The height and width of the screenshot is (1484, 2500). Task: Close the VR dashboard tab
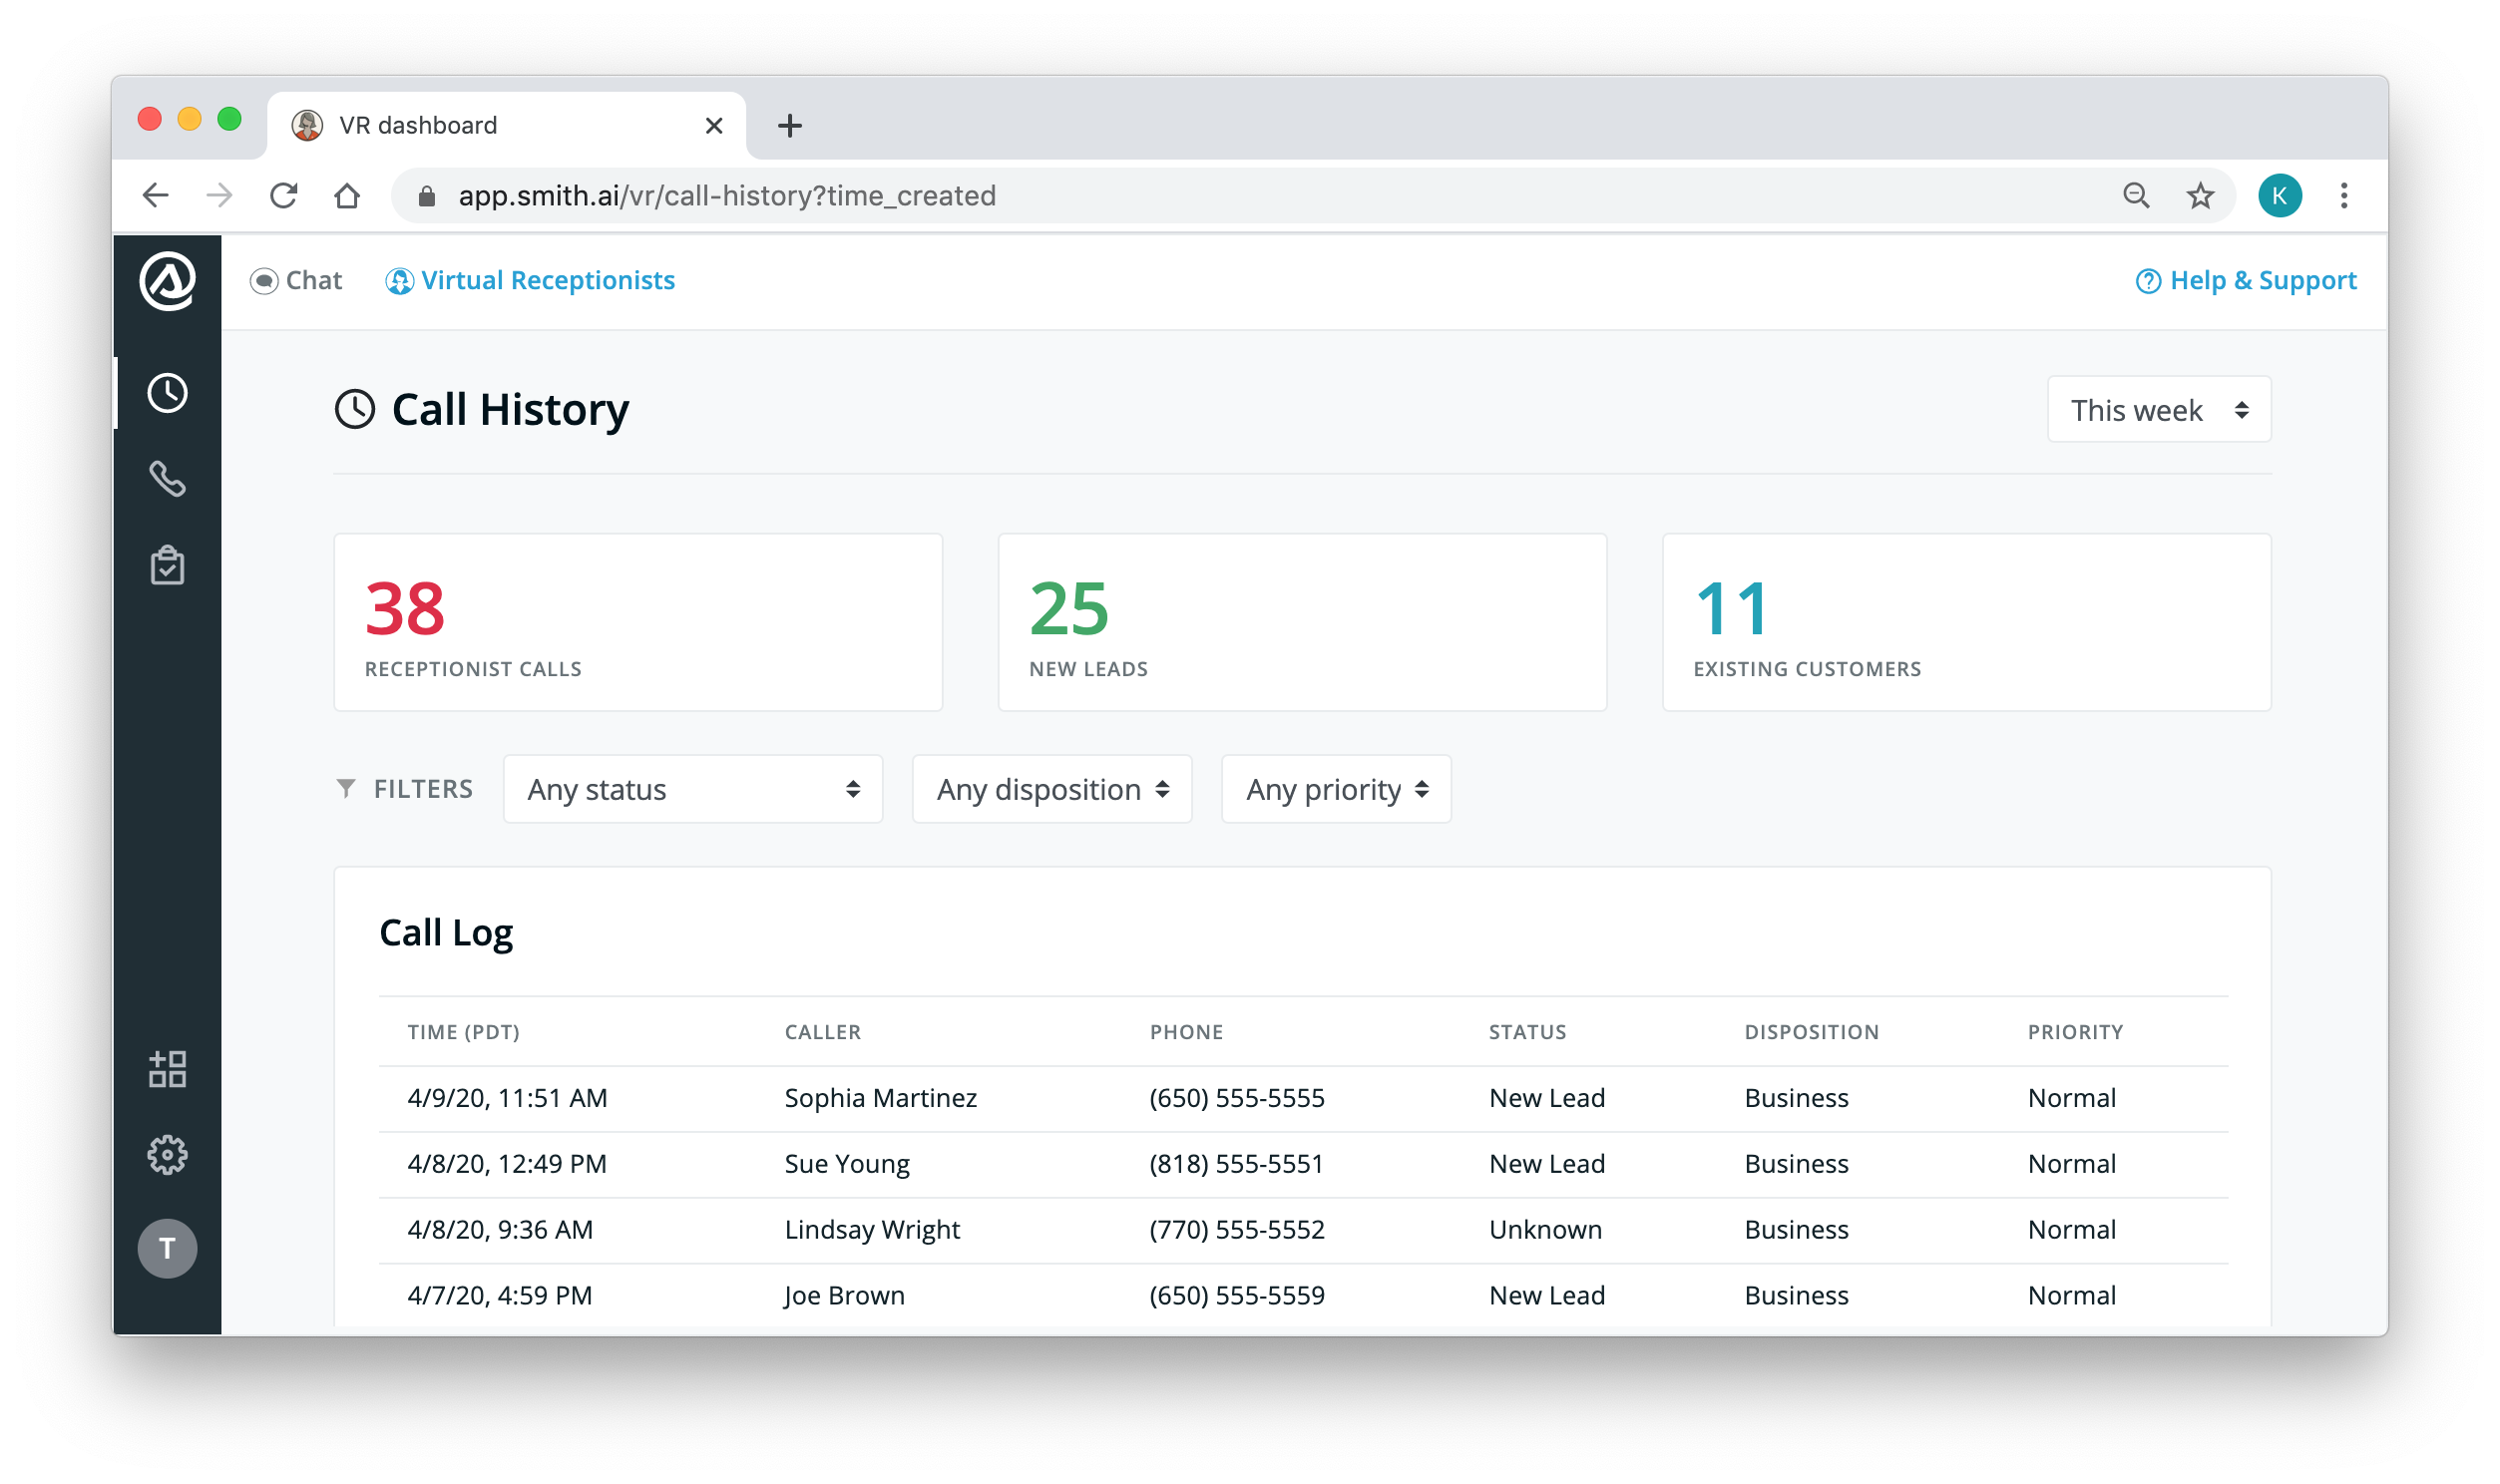point(714,125)
